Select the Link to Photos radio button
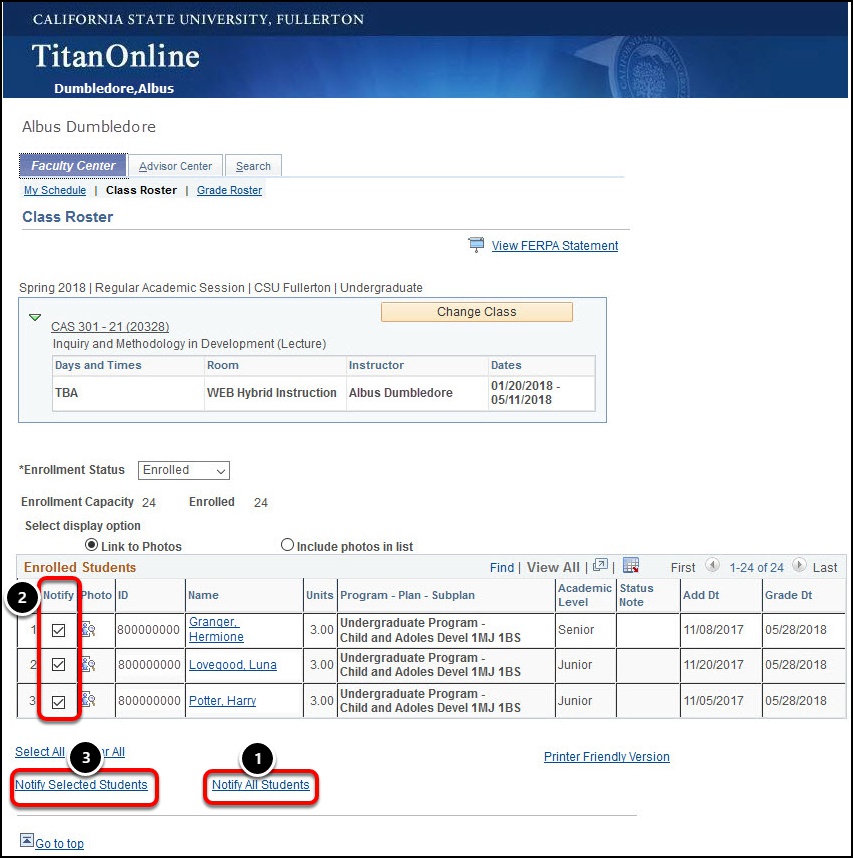Viewport: 853px width, 858px height. tap(91, 545)
